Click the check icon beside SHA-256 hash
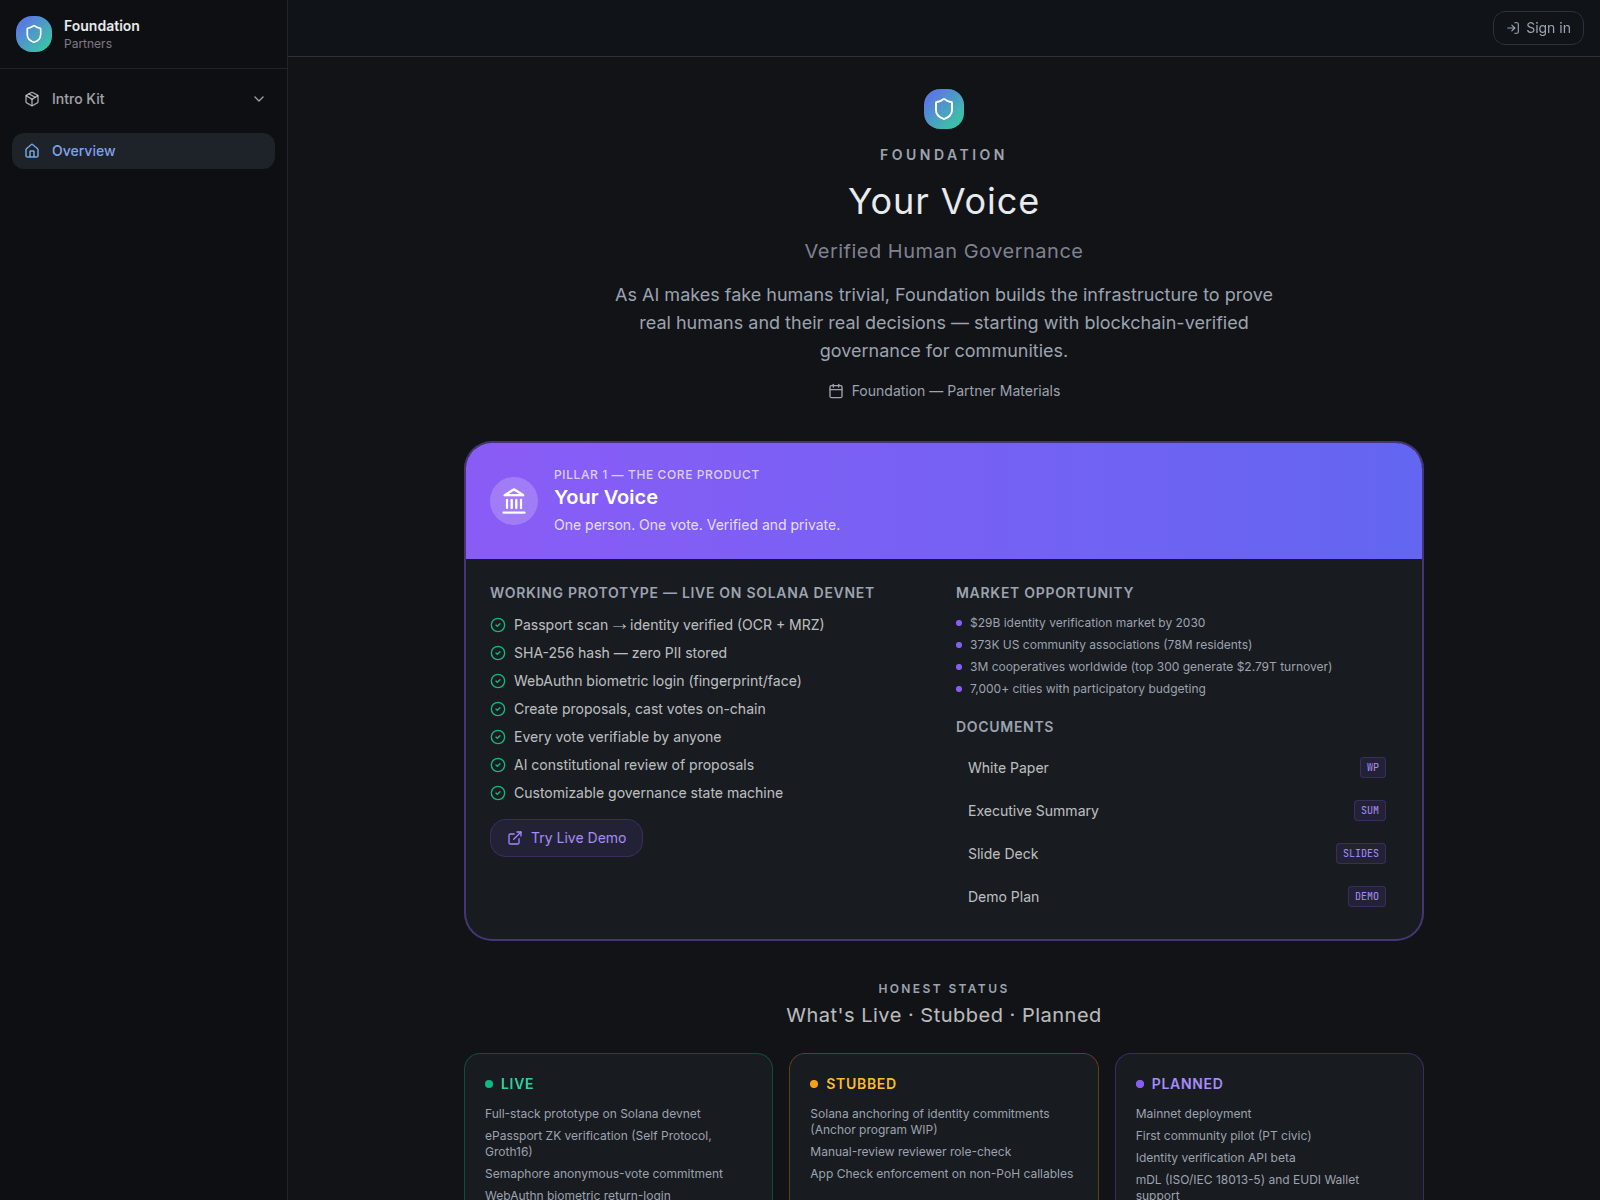This screenshot has width=1600, height=1200. (498, 653)
